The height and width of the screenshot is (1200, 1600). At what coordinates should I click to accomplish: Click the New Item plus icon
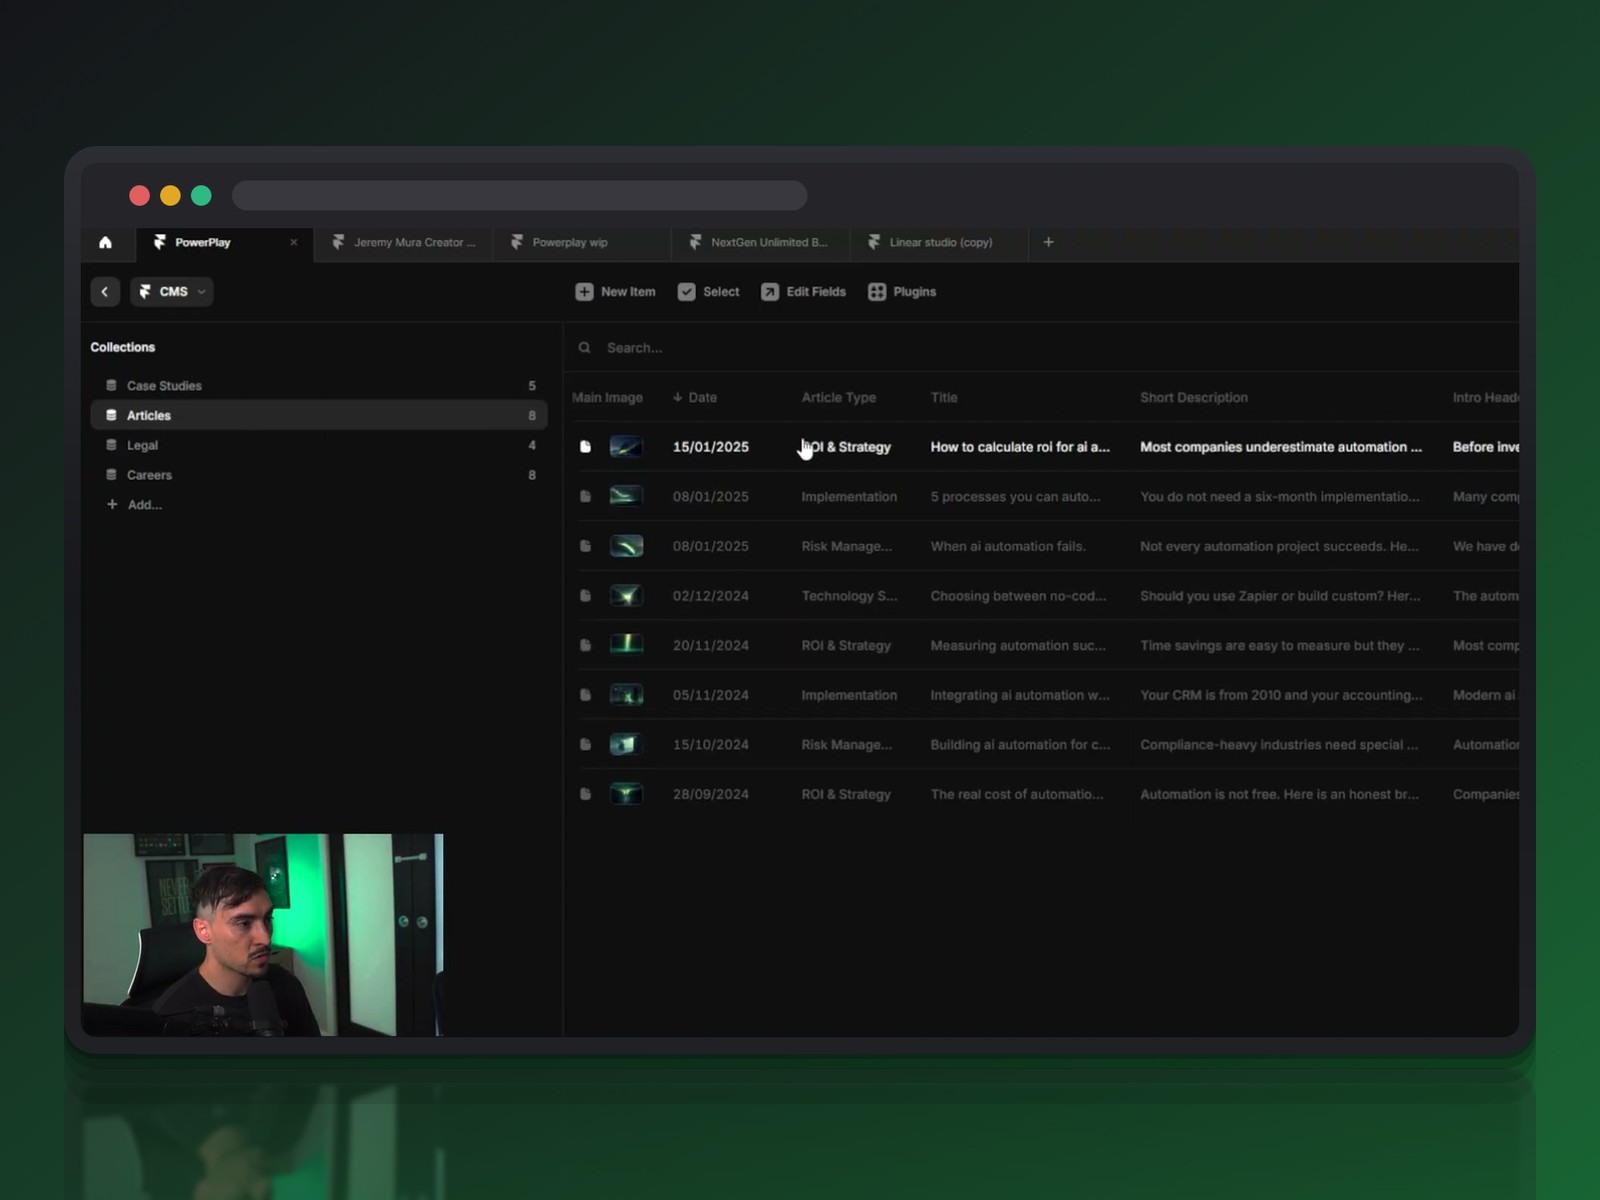pyautogui.click(x=584, y=292)
